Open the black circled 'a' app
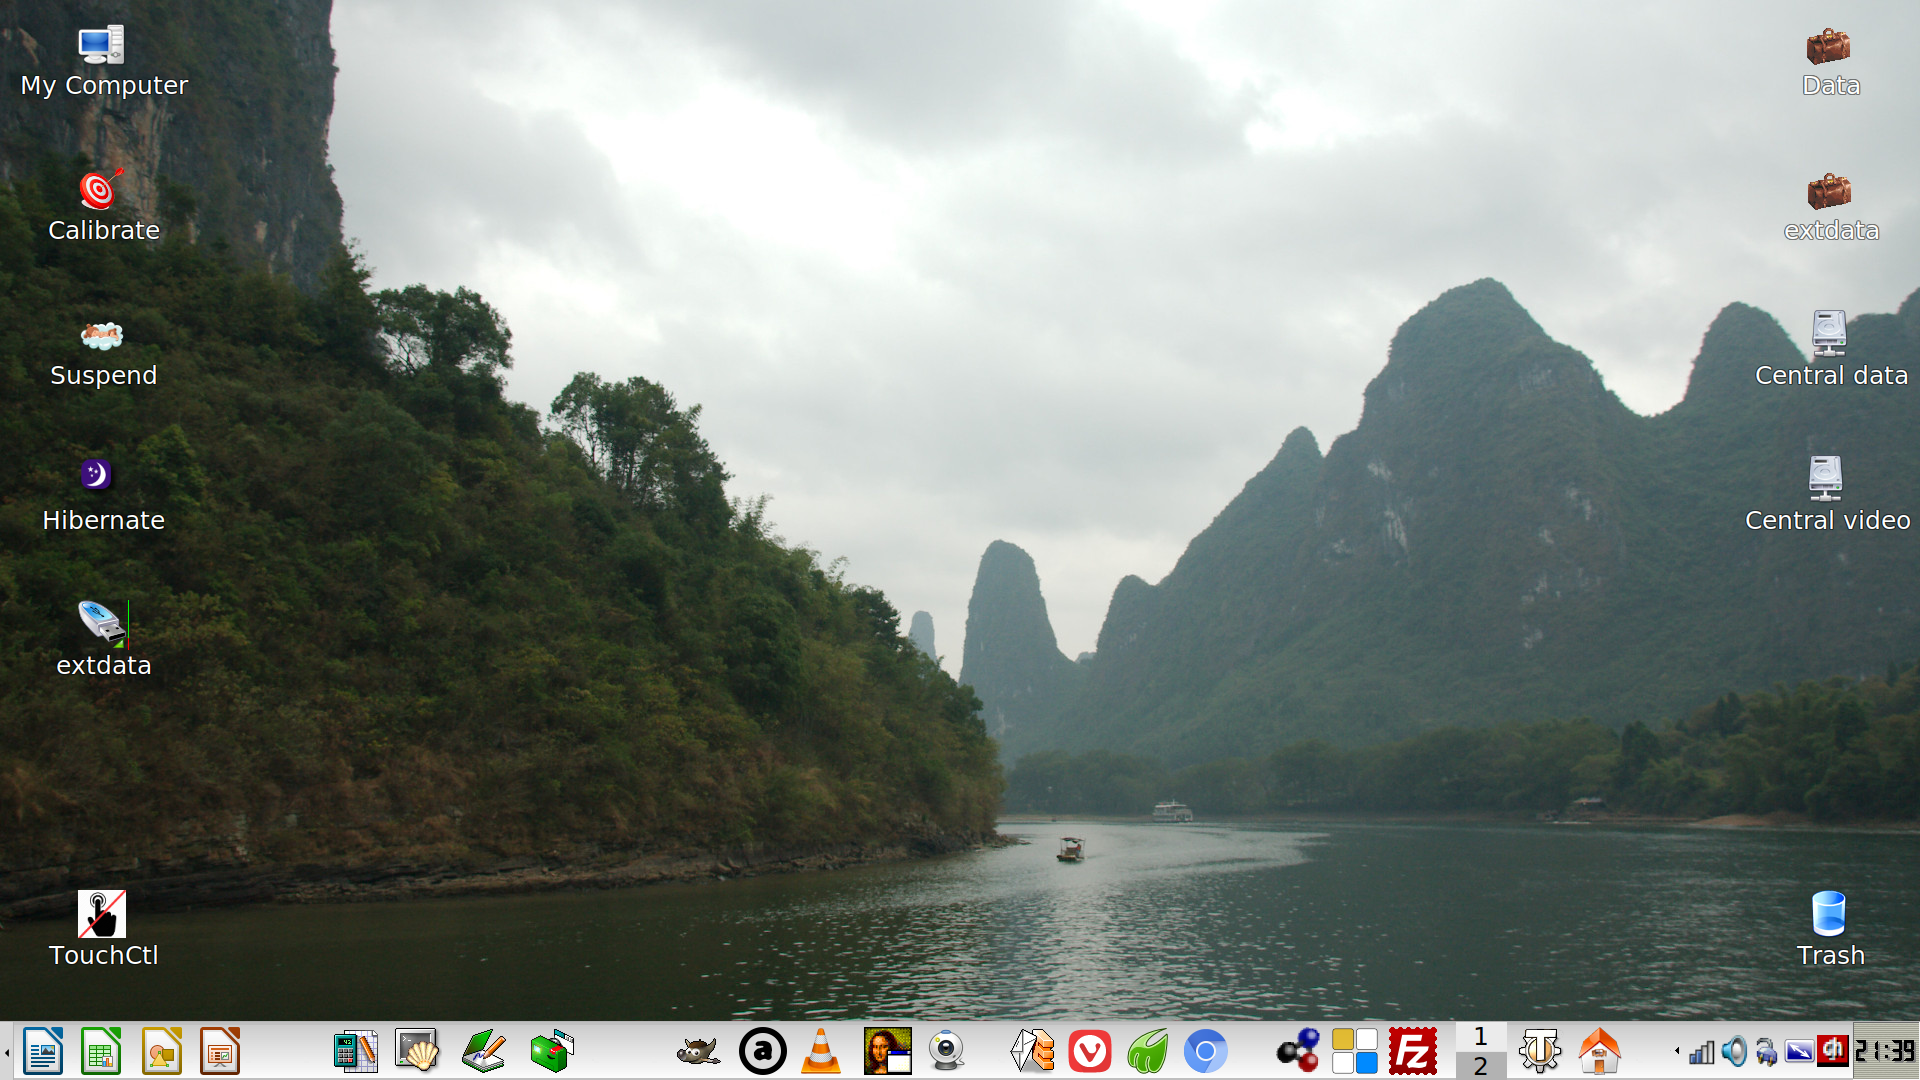The width and height of the screenshot is (1920, 1080). tap(762, 1051)
